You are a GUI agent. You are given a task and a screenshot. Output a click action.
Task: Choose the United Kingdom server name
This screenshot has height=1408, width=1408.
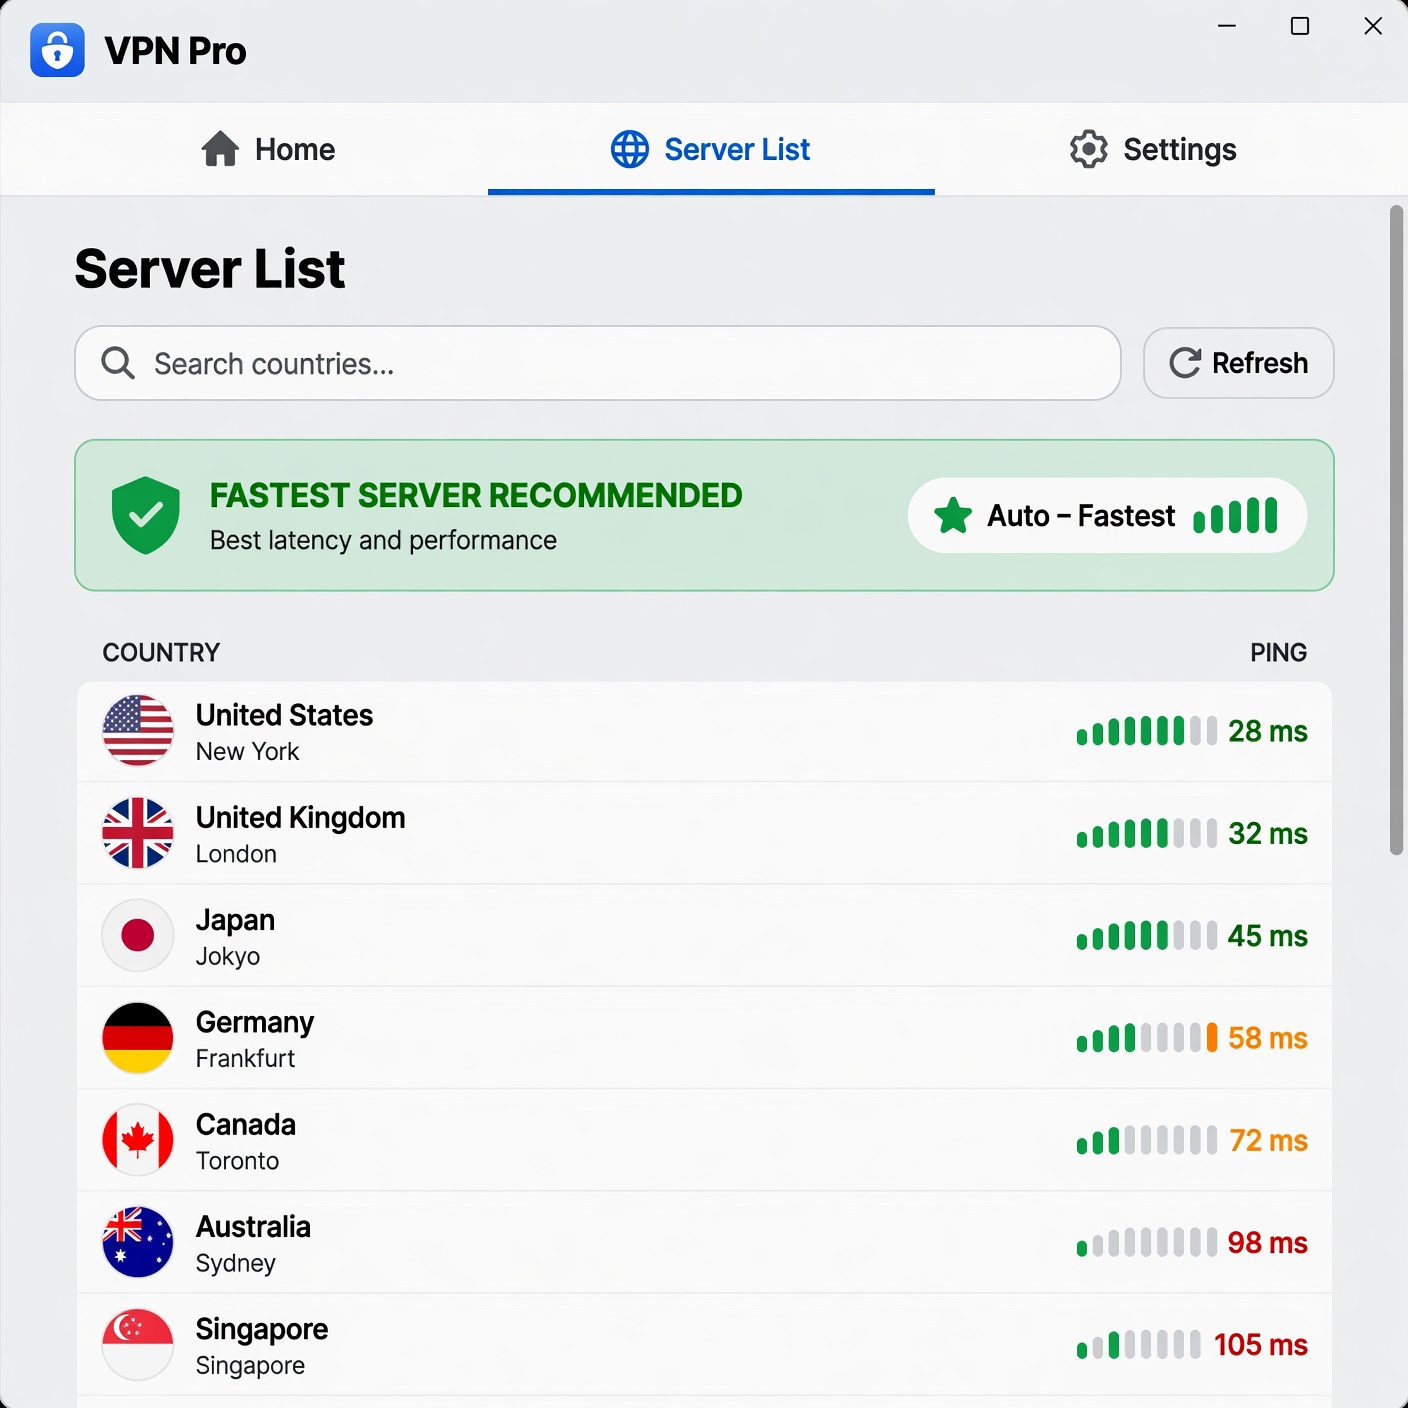tap(300, 818)
